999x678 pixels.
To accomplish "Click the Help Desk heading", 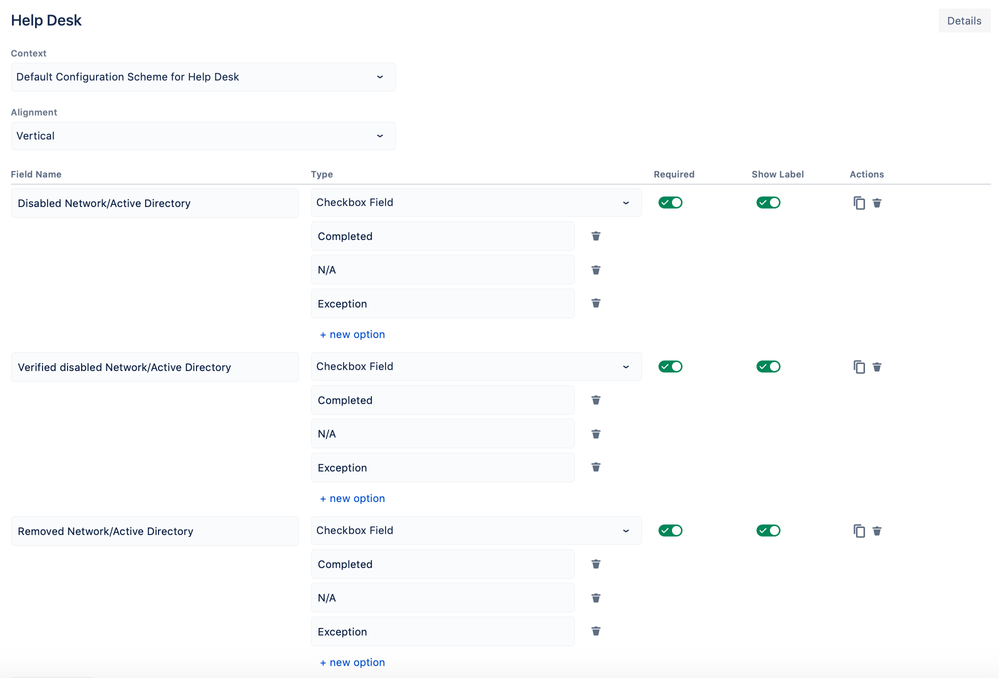I will pos(46,20).
